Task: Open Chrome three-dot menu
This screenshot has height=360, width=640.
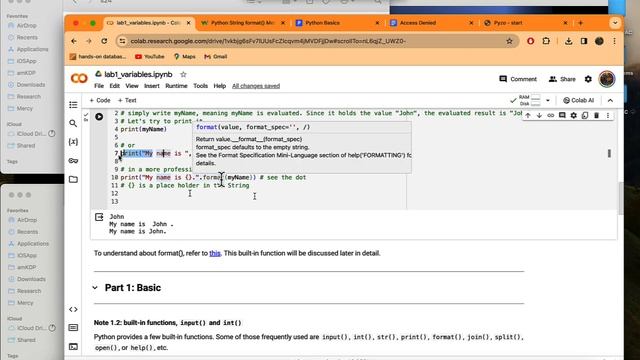Action: (x=614, y=41)
